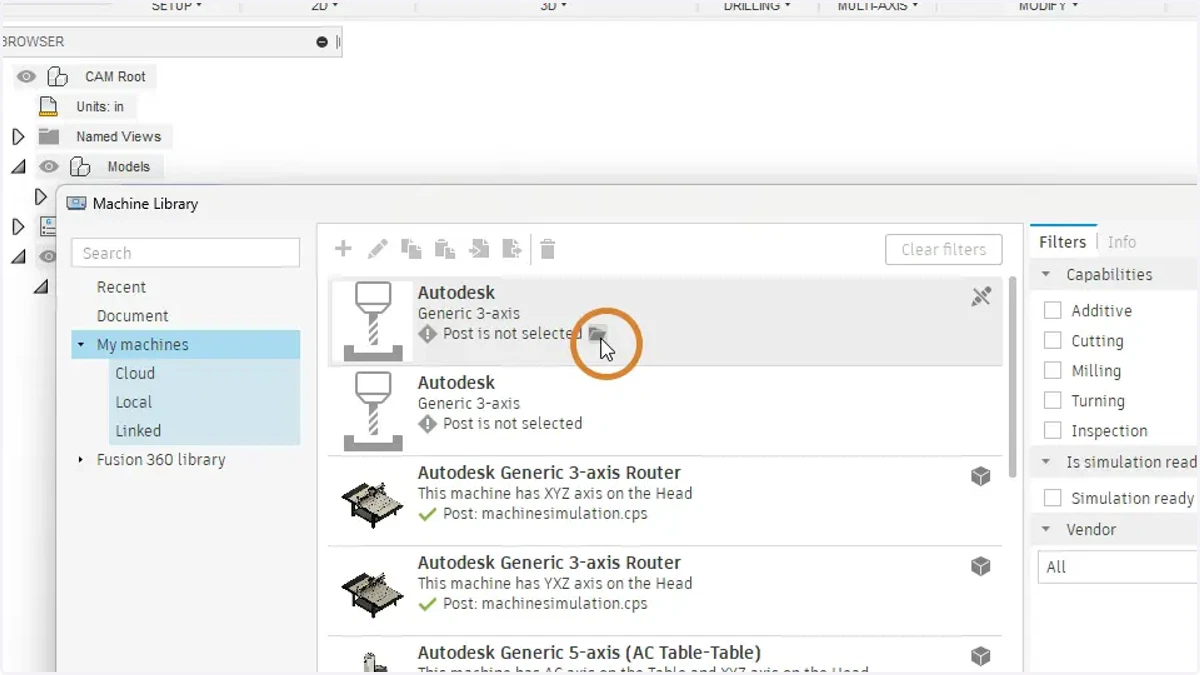Click the crossed-pencil icon on first Autodesk row
The height and width of the screenshot is (675, 1200).
981,296
